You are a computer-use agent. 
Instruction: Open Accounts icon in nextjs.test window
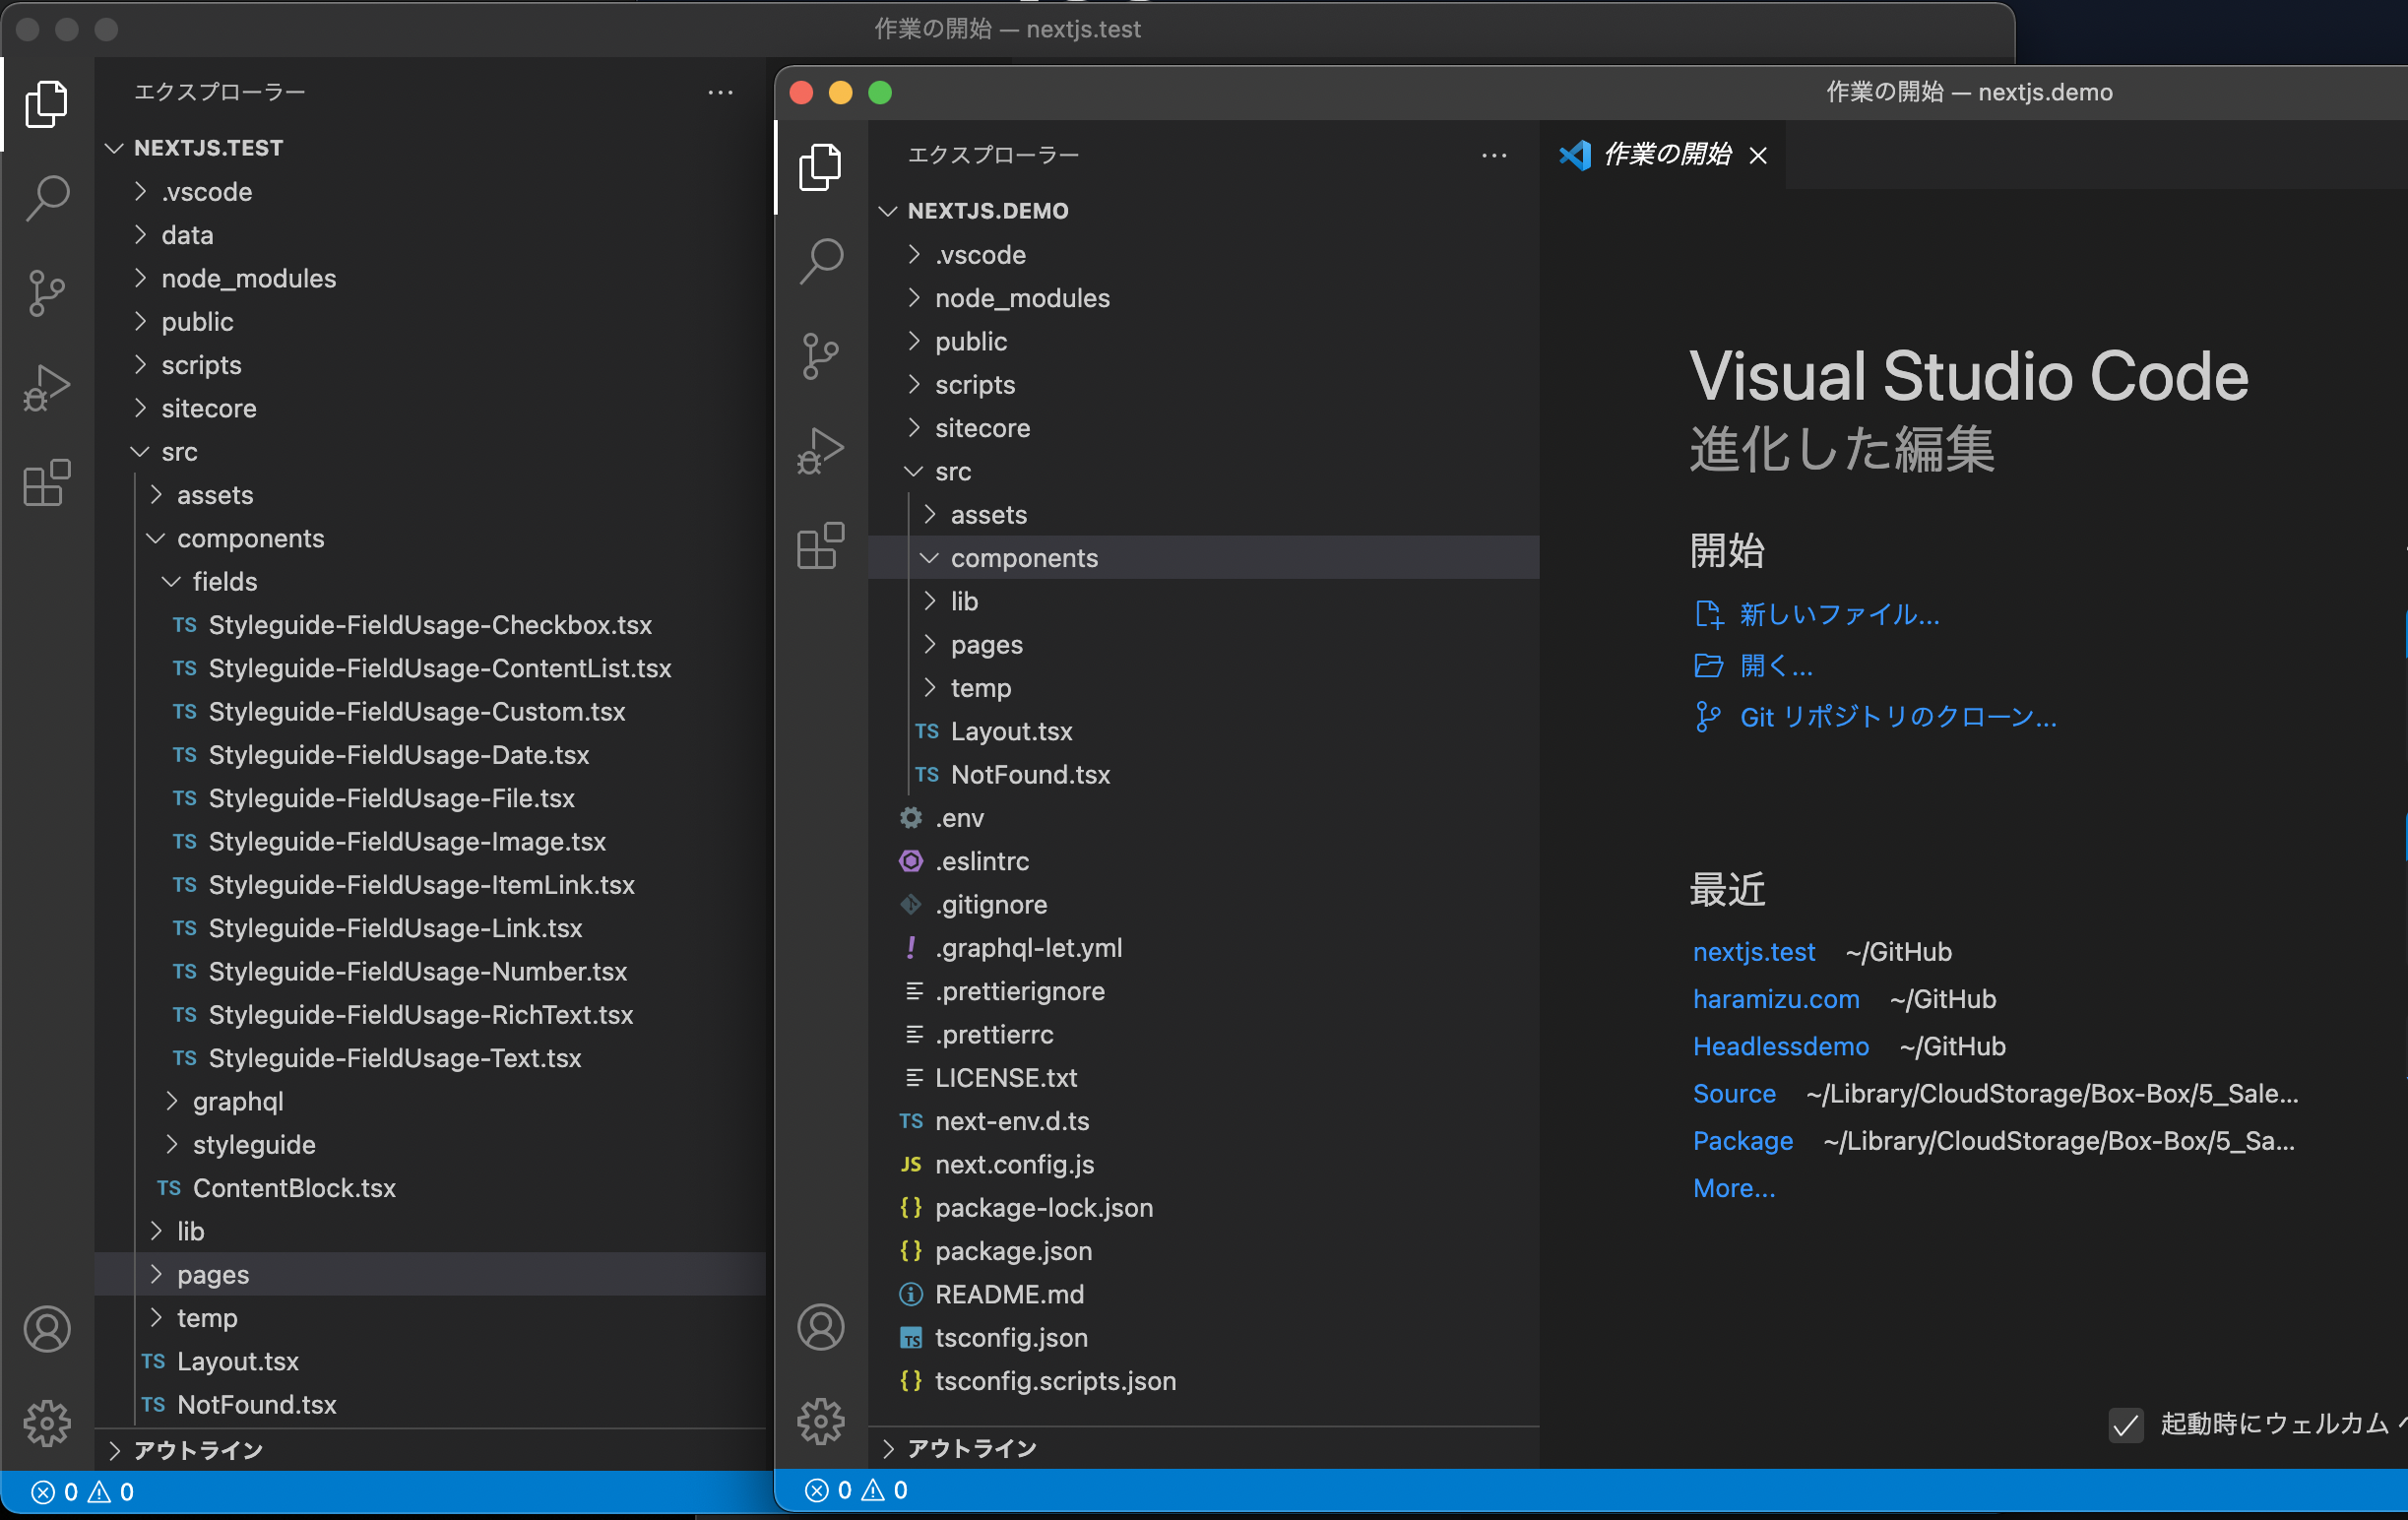(47, 1329)
